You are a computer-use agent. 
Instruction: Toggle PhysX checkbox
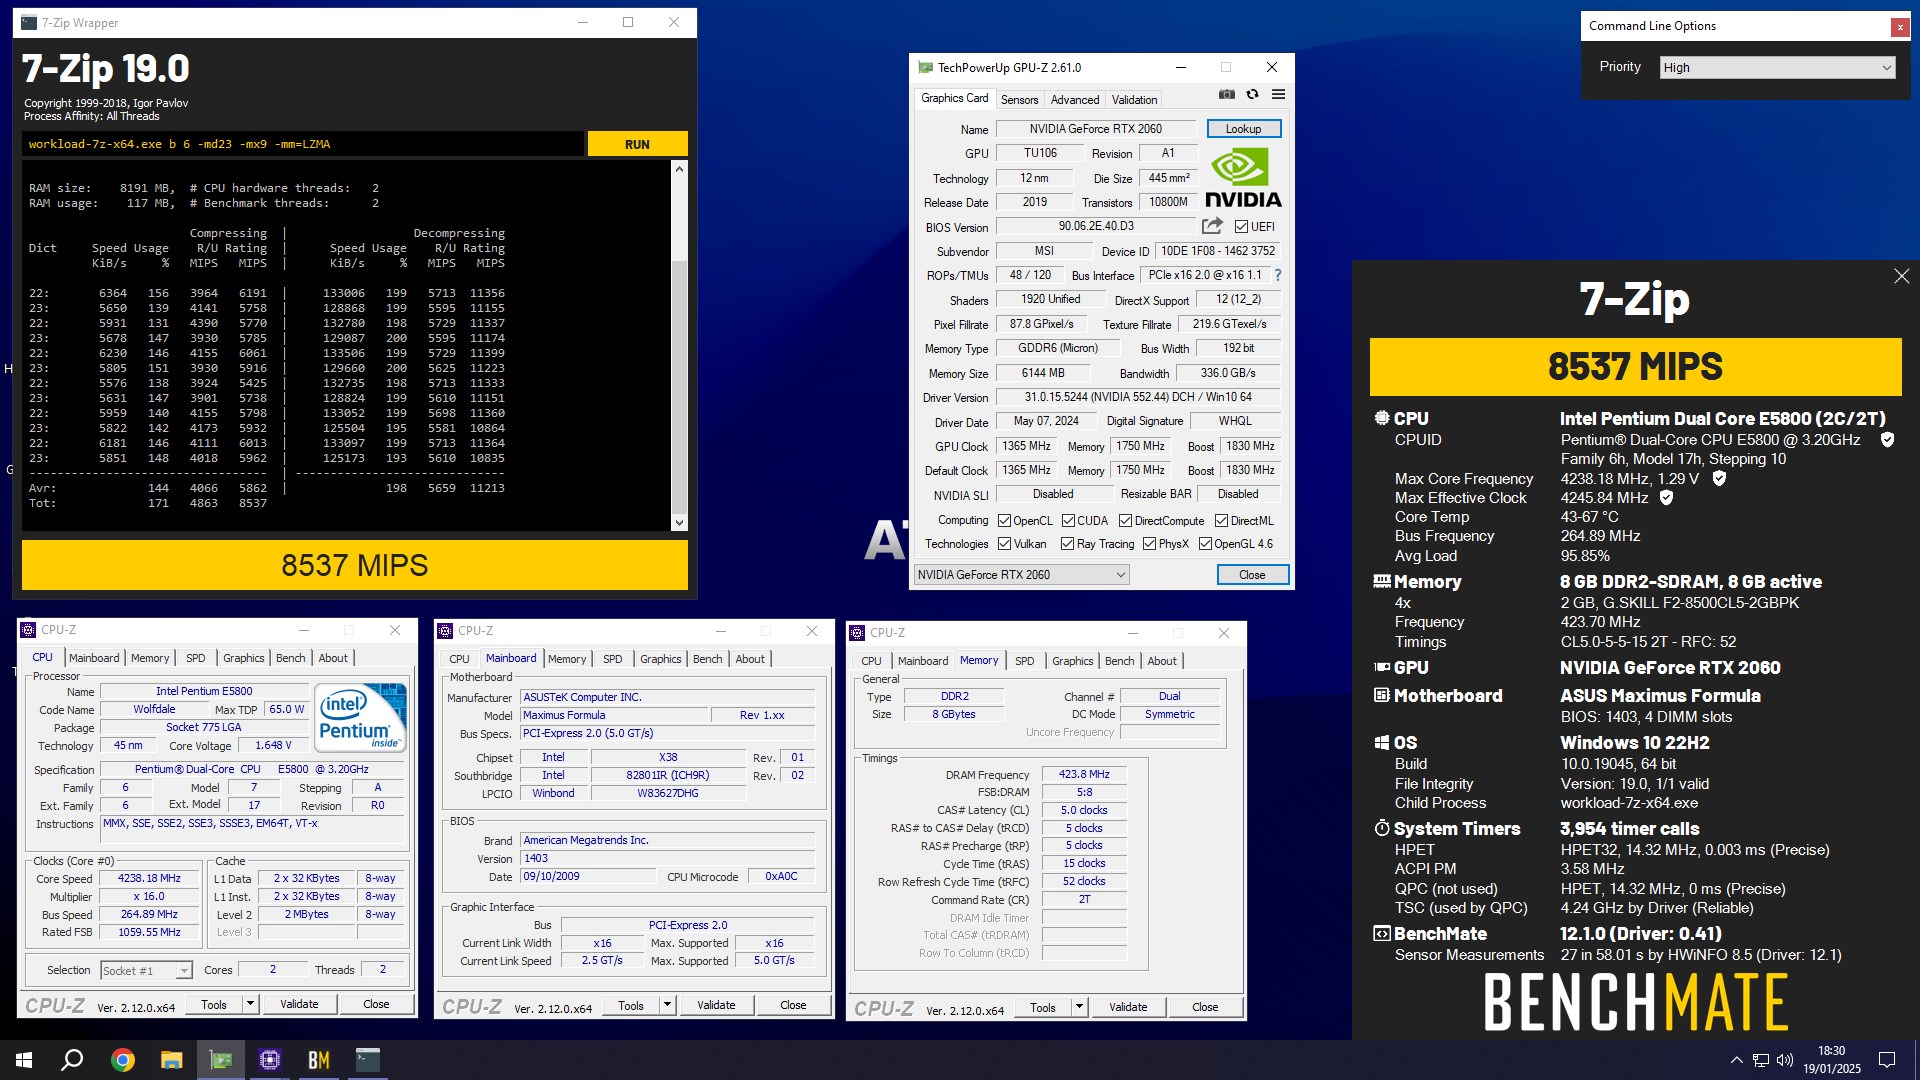[x=1149, y=544]
